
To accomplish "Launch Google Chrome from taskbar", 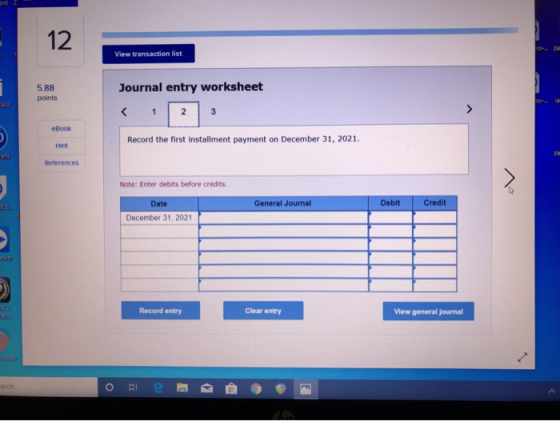I will coord(256,389).
